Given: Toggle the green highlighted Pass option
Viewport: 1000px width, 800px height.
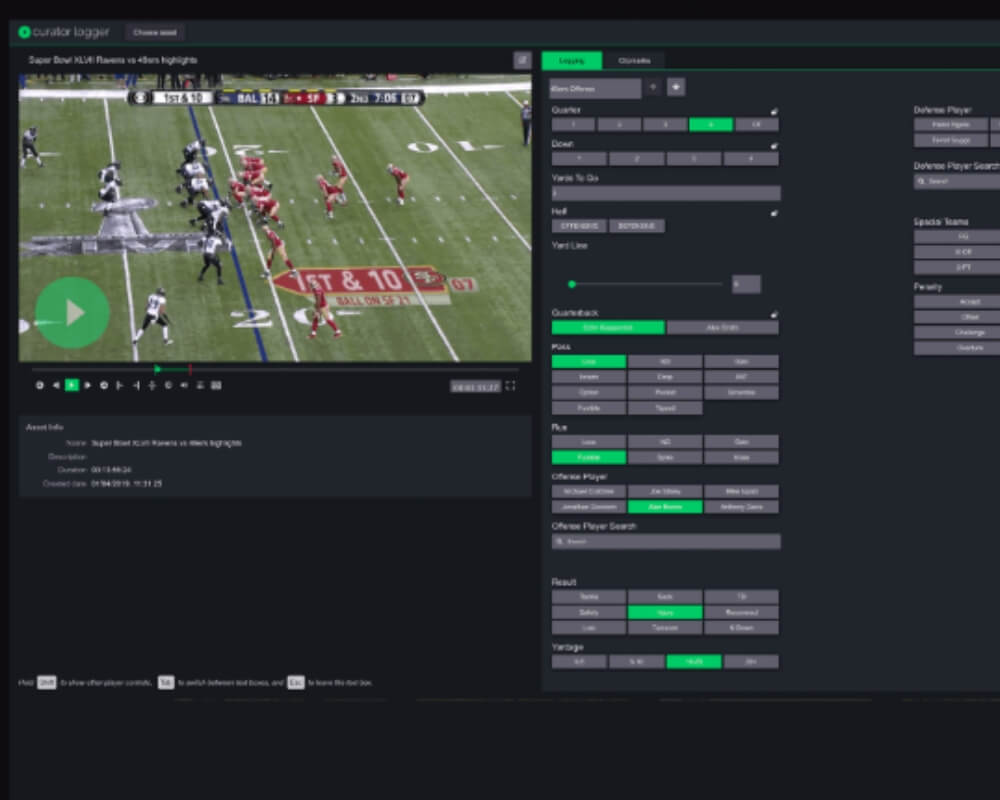Looking at the screenshot, I should coord(589,362).
